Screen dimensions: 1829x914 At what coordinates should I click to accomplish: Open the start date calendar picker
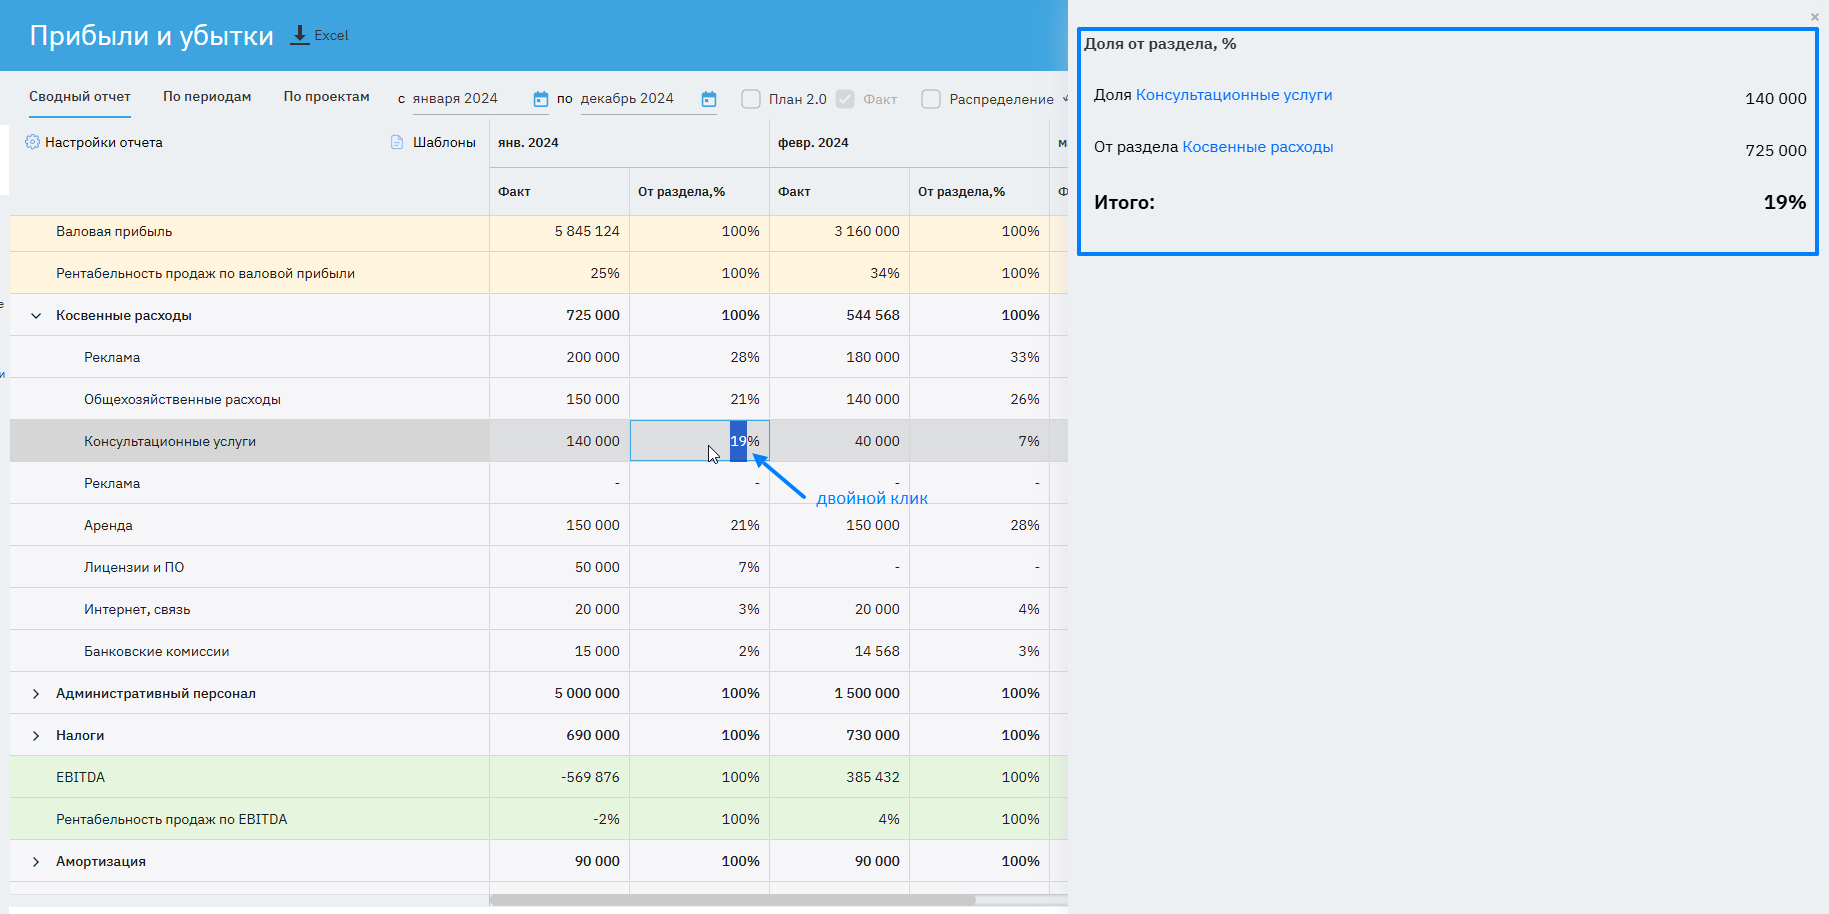(541, 99)
